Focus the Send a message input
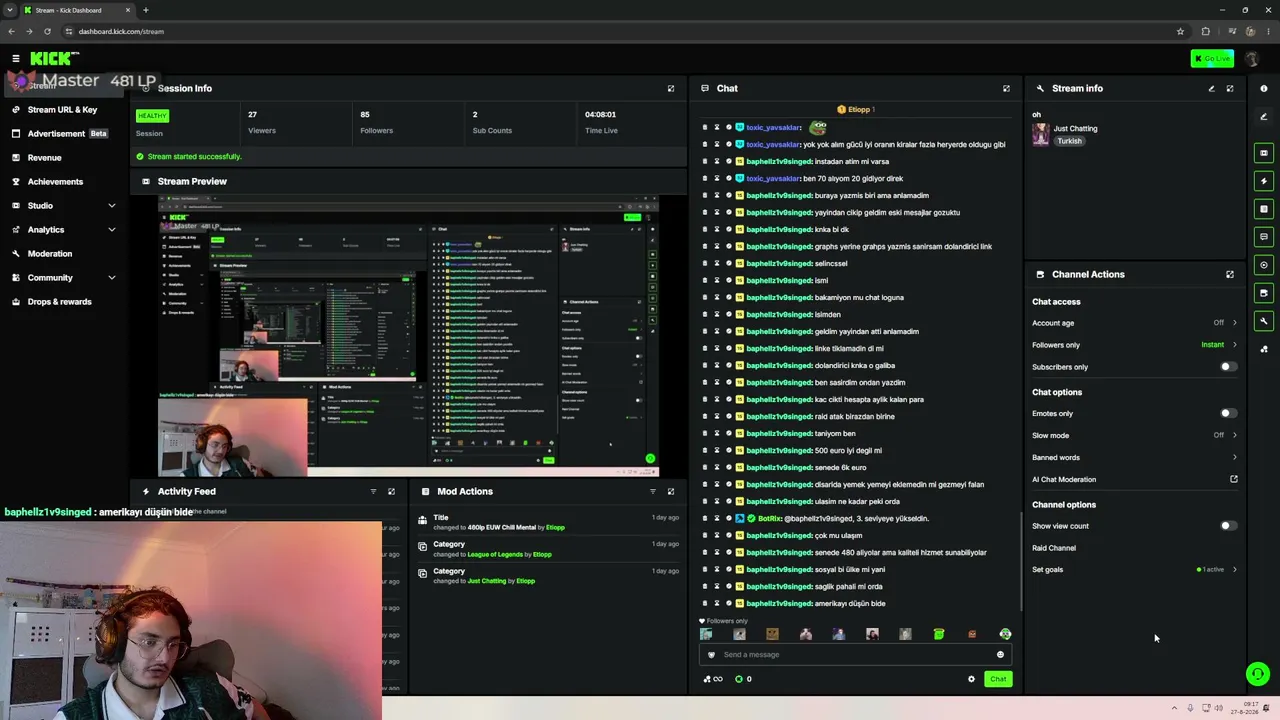This screenshot has width=1280, height=720. [x=855, y=655]
